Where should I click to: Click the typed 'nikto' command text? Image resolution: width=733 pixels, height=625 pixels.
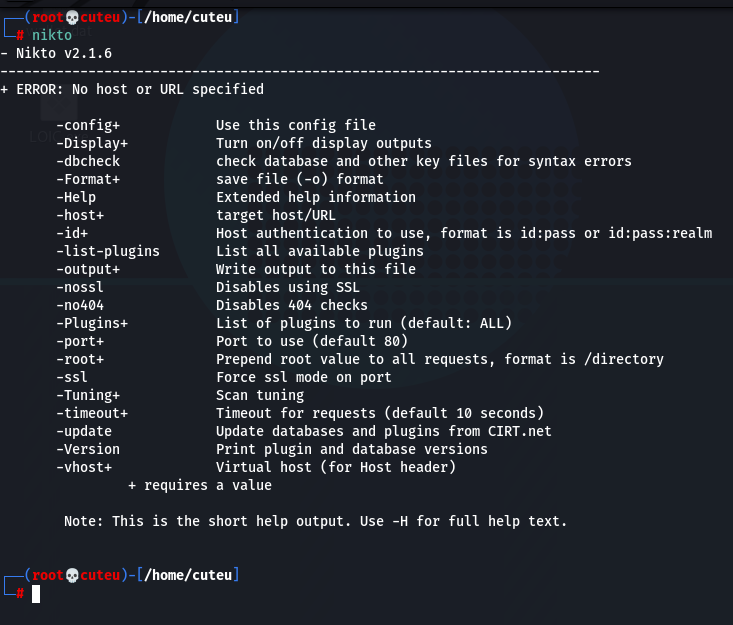point(52,35)
